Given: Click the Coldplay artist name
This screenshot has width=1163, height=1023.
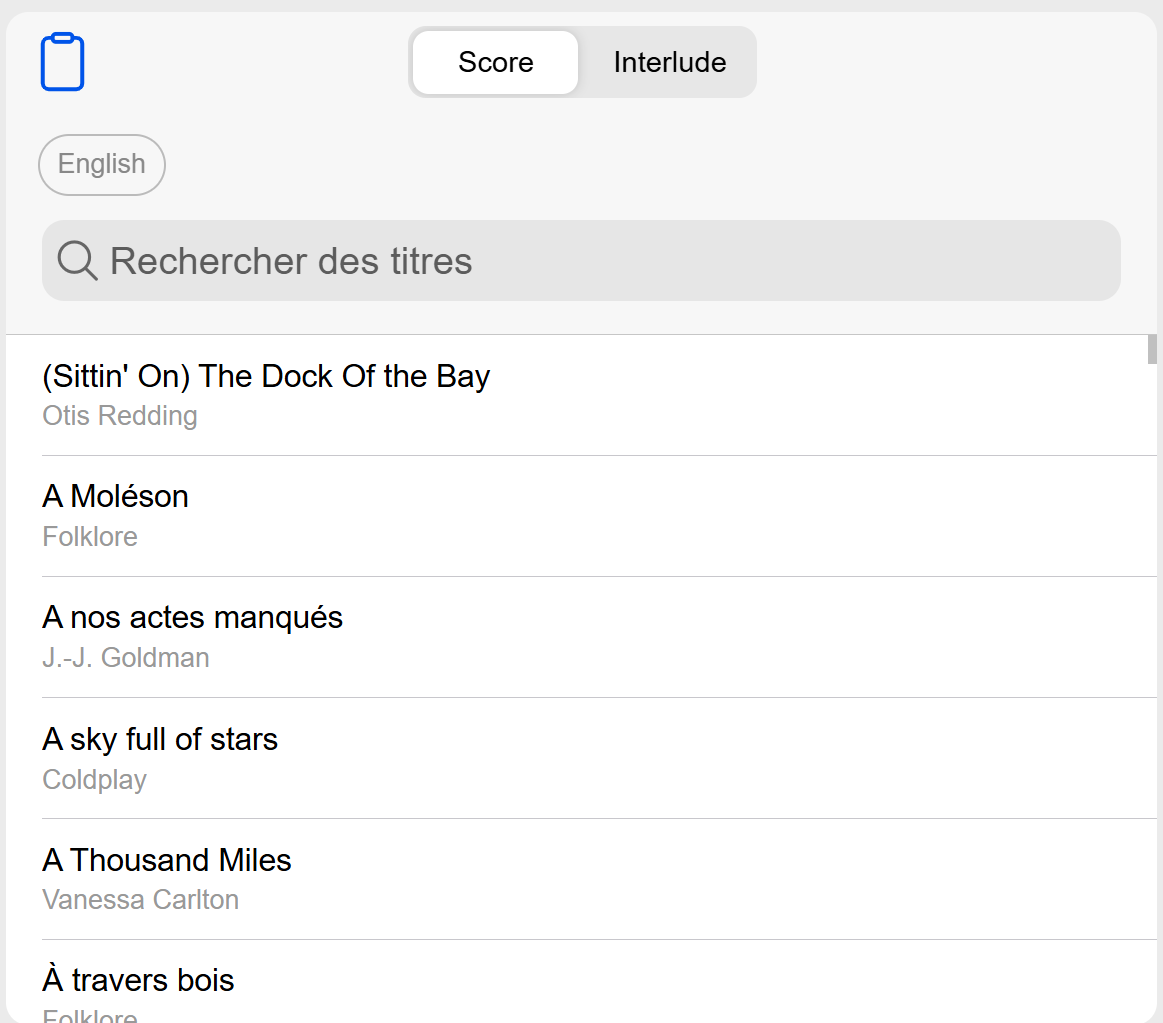Looking at the screenshot, I should click(95, 780).
